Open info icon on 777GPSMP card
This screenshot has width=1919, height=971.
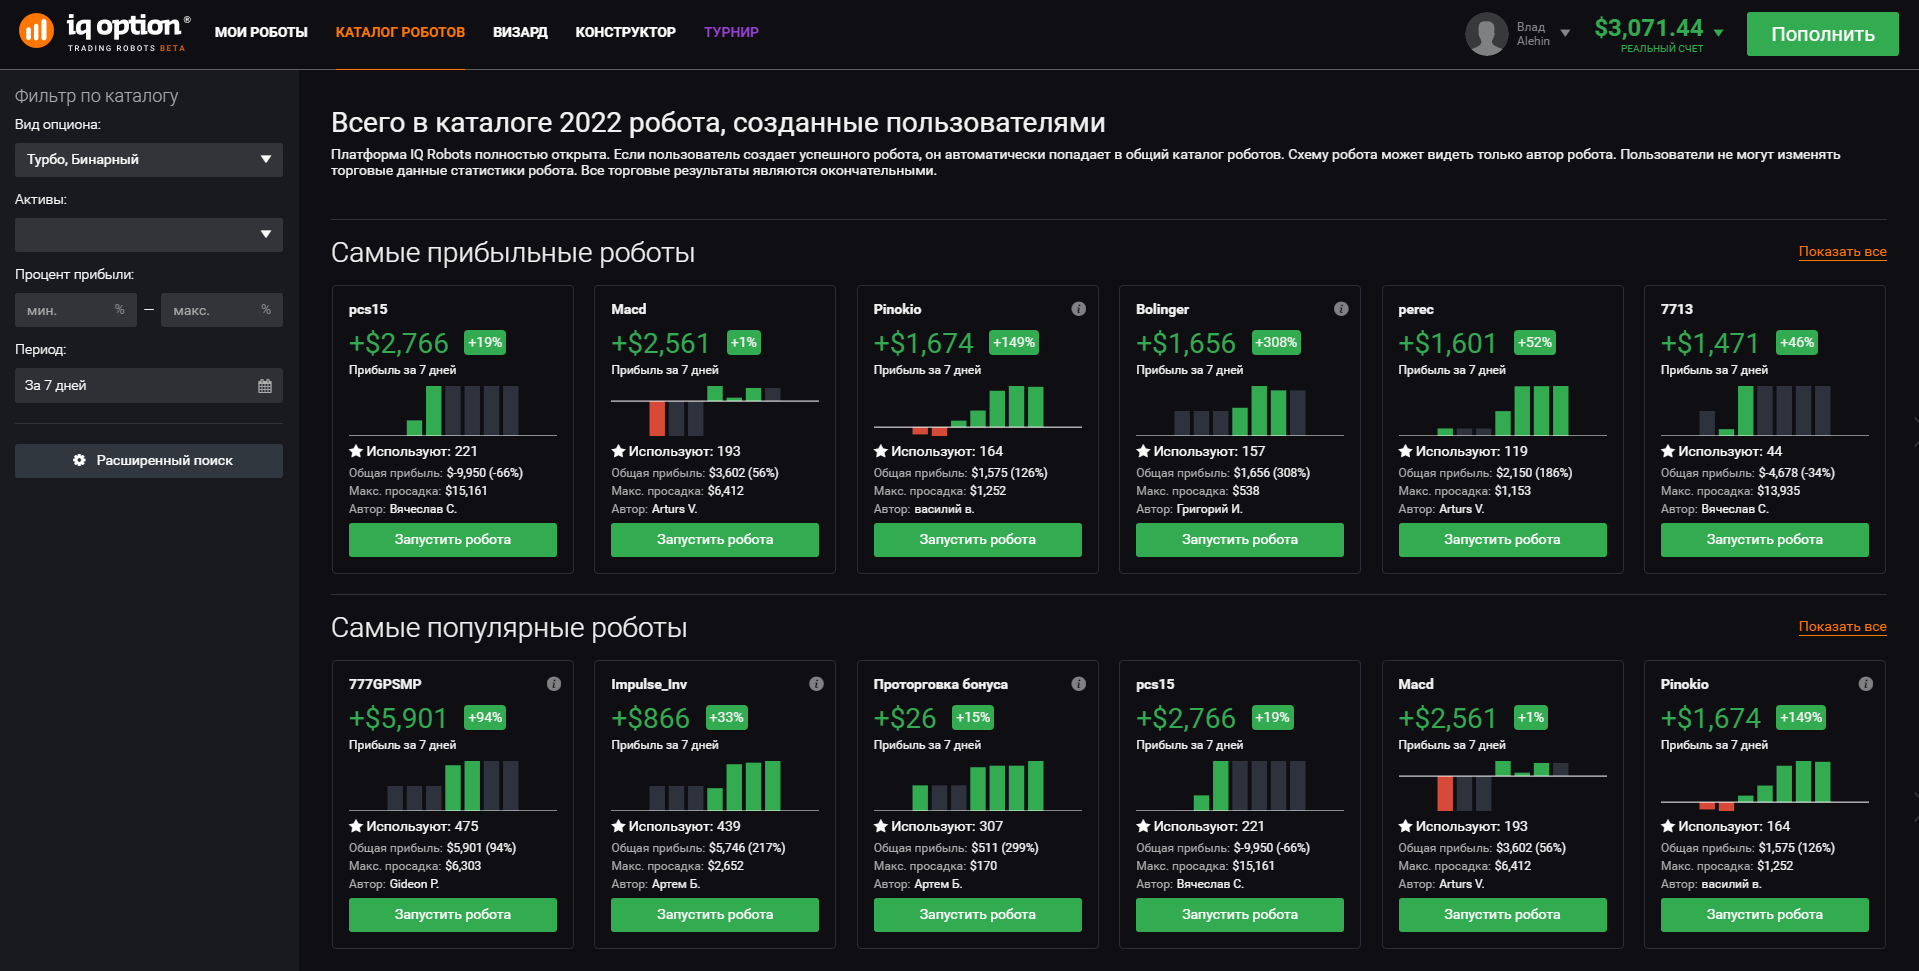[554, 684]
